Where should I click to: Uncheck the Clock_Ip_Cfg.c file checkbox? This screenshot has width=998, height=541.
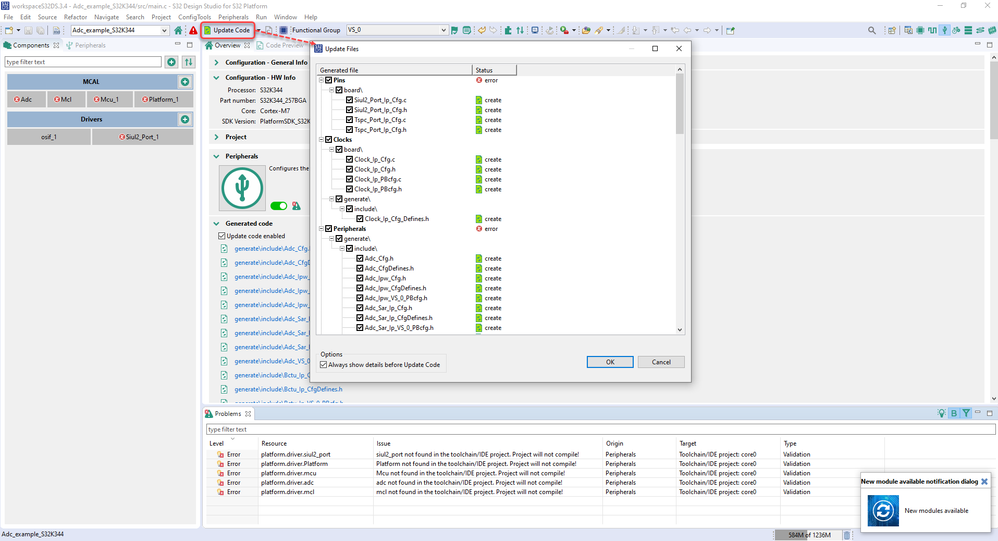(349, 159)
